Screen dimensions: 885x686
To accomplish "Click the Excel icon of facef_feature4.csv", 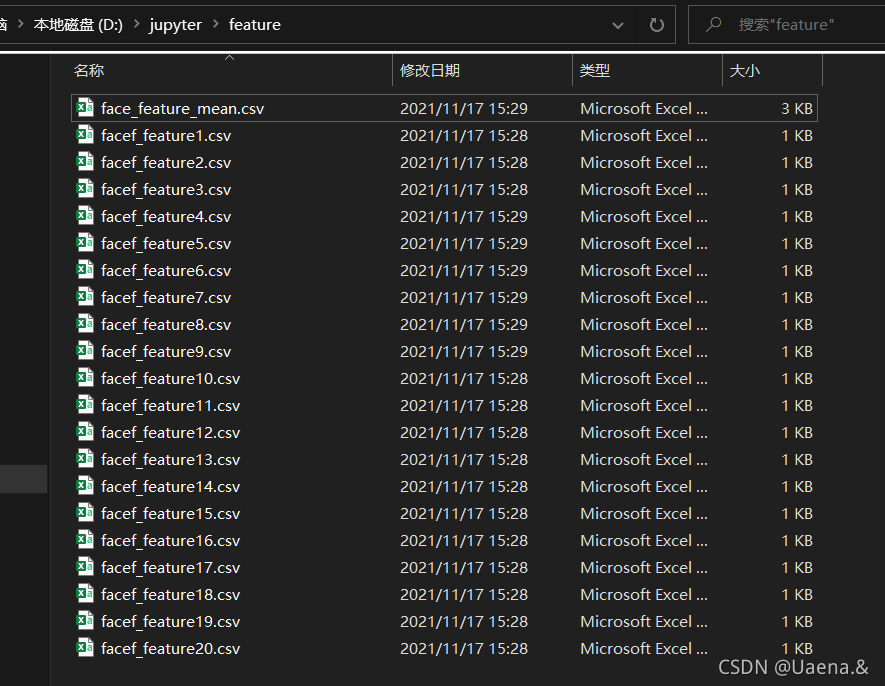I will click(x=85, y=216).
